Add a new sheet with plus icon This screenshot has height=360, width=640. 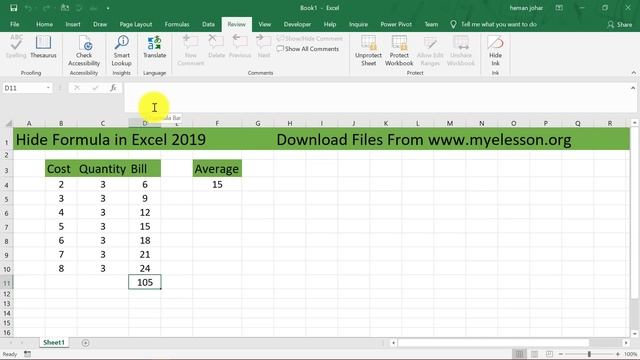pyautogui.click(x=85, y=343)
